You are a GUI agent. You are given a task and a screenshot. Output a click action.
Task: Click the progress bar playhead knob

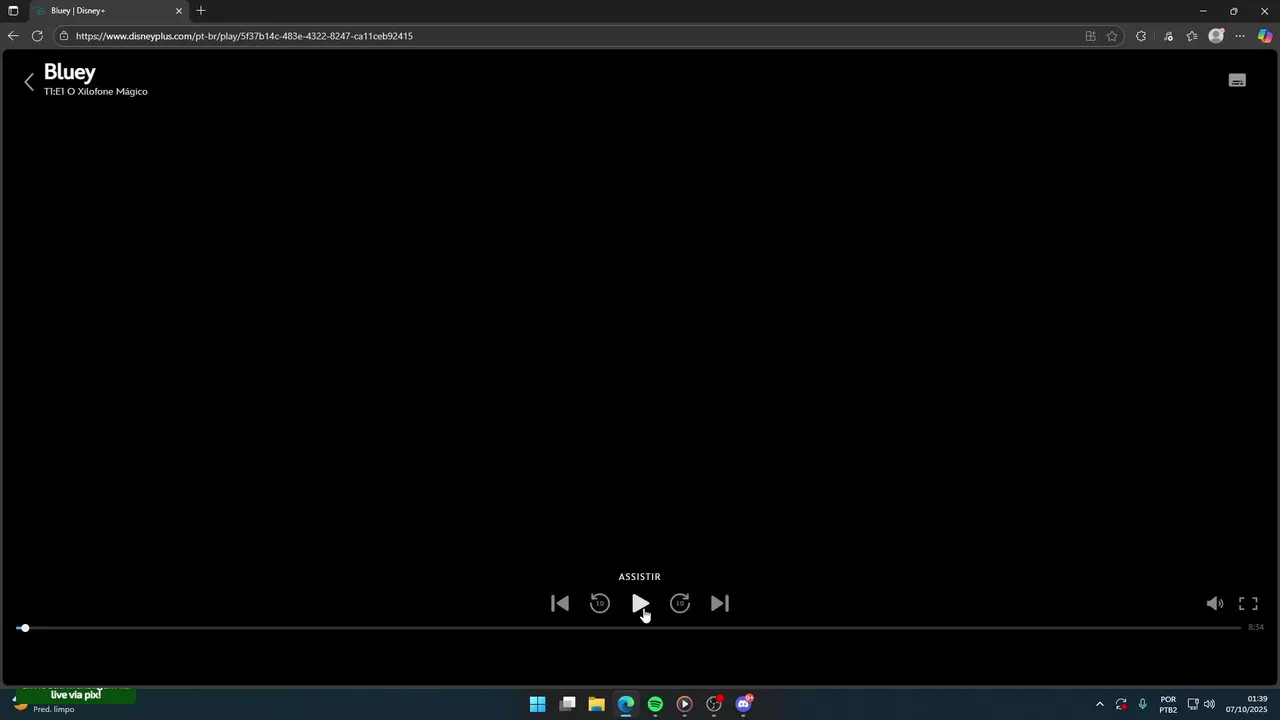click(24, 628)
